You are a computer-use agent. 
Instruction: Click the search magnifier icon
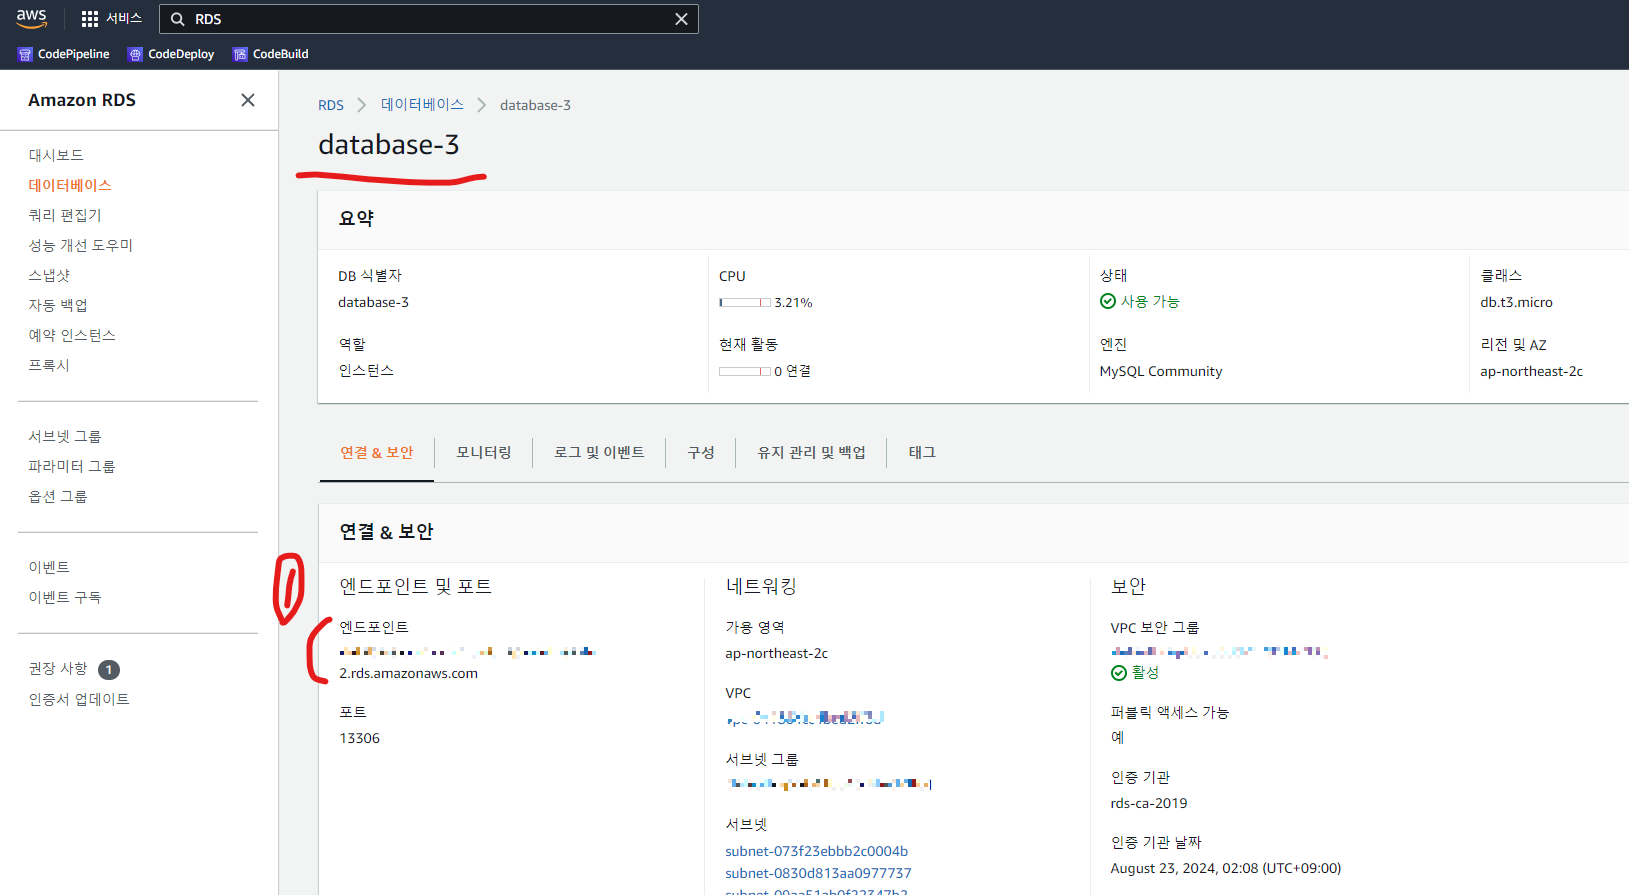(x=178, y=19)
